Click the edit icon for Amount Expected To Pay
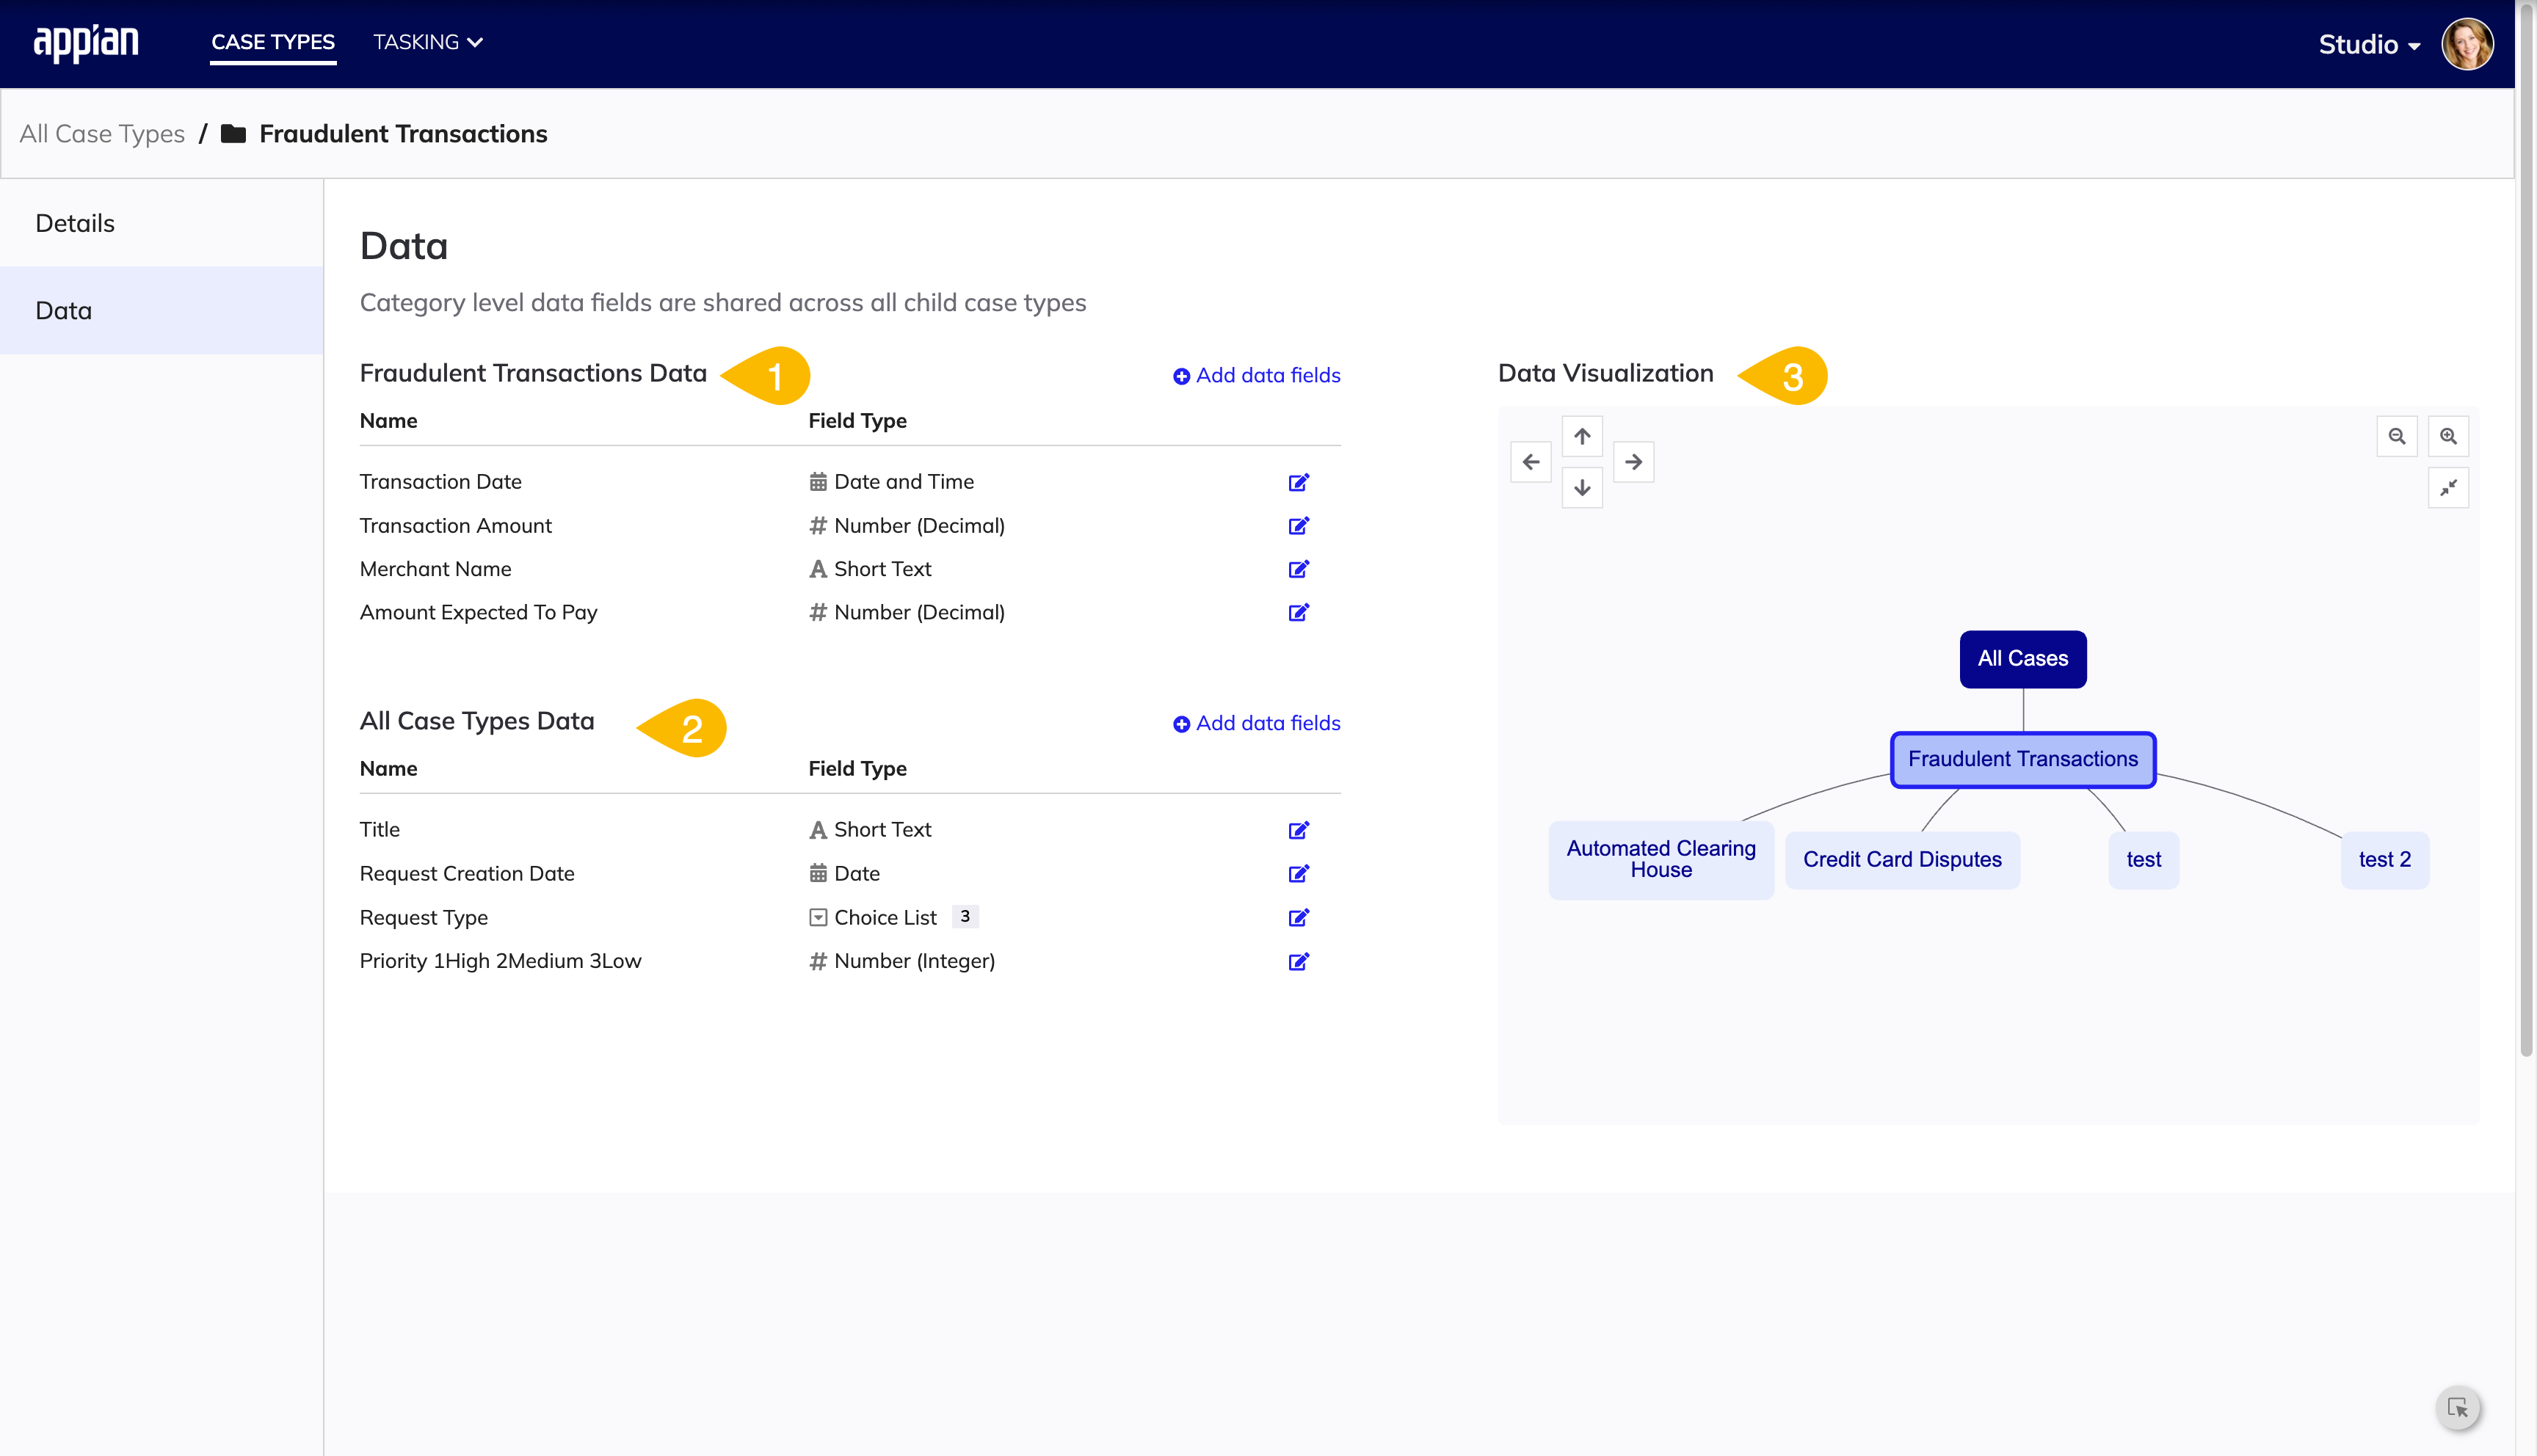Screen dimensions: 2537x1456 (x=1298, y=611)
